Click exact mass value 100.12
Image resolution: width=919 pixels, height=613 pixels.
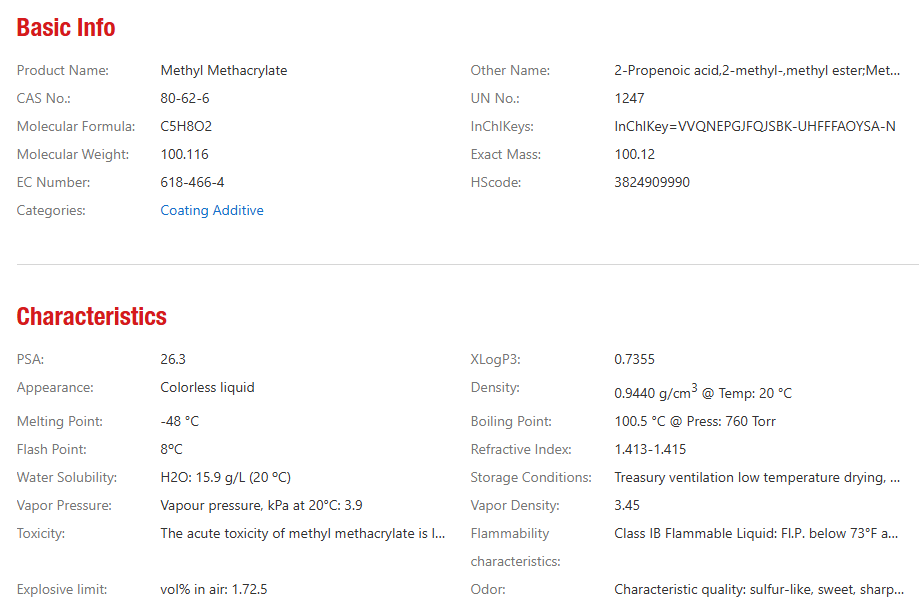(x=634, y=155)
